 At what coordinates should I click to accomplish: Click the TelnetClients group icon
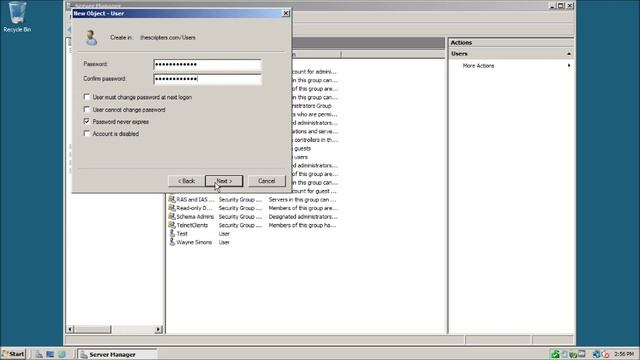[x=171, y=225]
